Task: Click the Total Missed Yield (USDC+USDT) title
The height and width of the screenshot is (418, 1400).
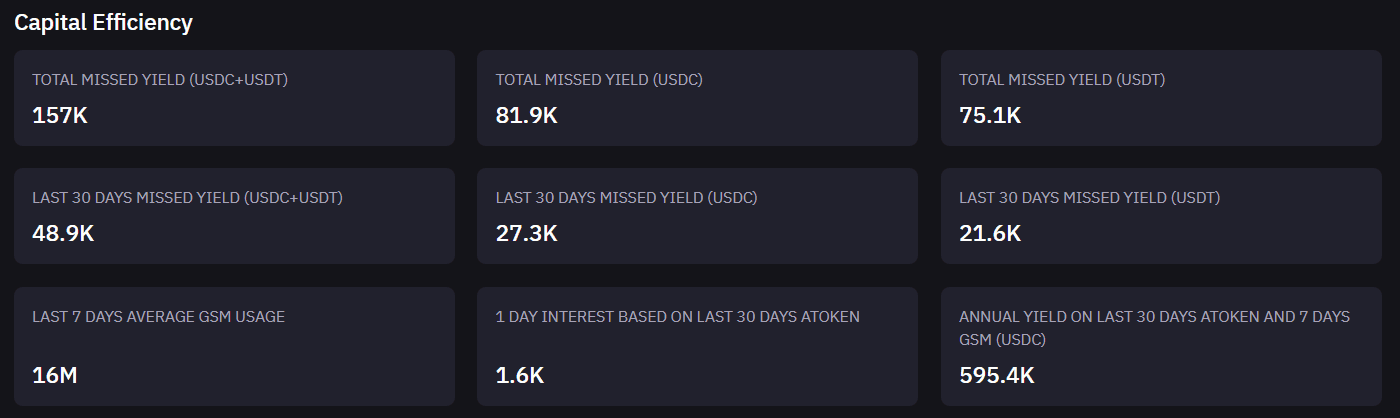Action: [160, 79]
